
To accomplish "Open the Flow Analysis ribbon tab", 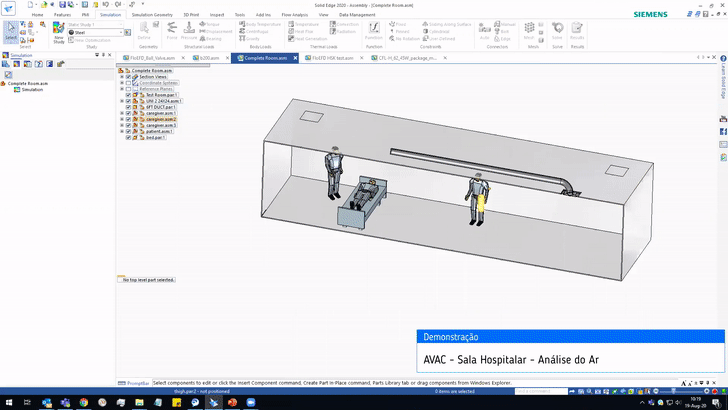I will tap(294, 15).
